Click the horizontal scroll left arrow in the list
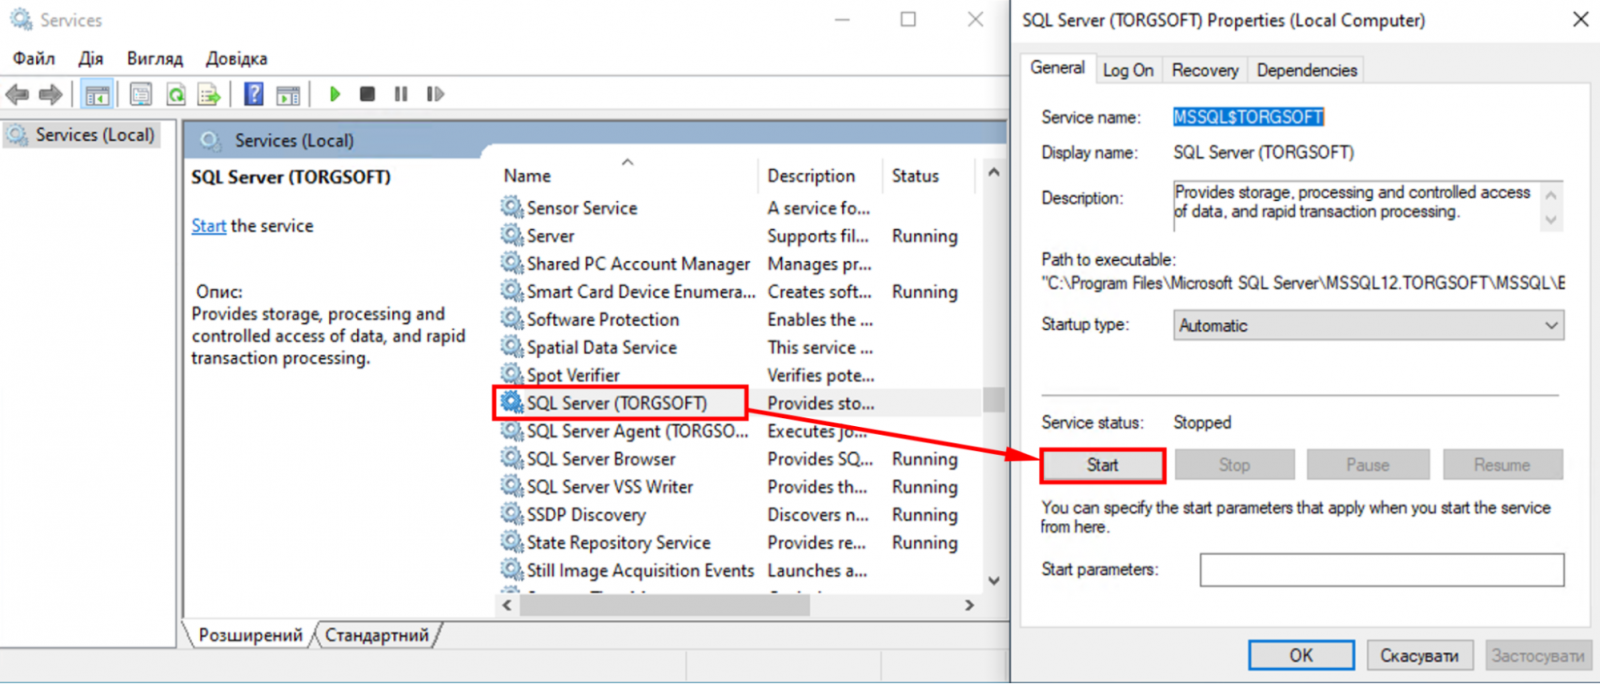This screenshot has width=1600, height=684. coord(507,605)
